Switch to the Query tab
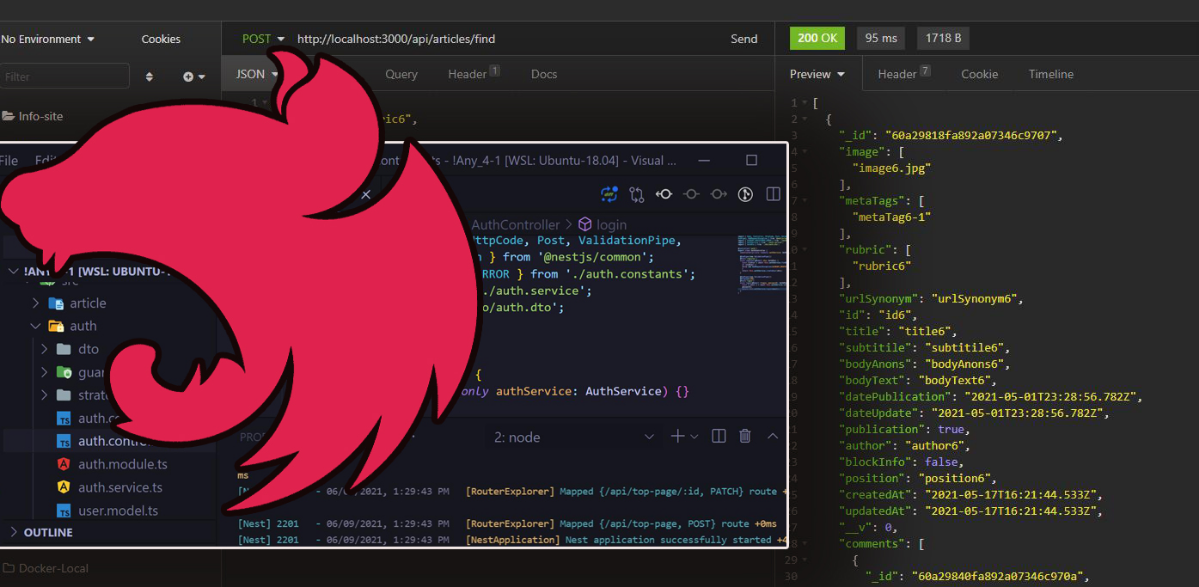1199x587 pixels. click(x=401, y=74)
